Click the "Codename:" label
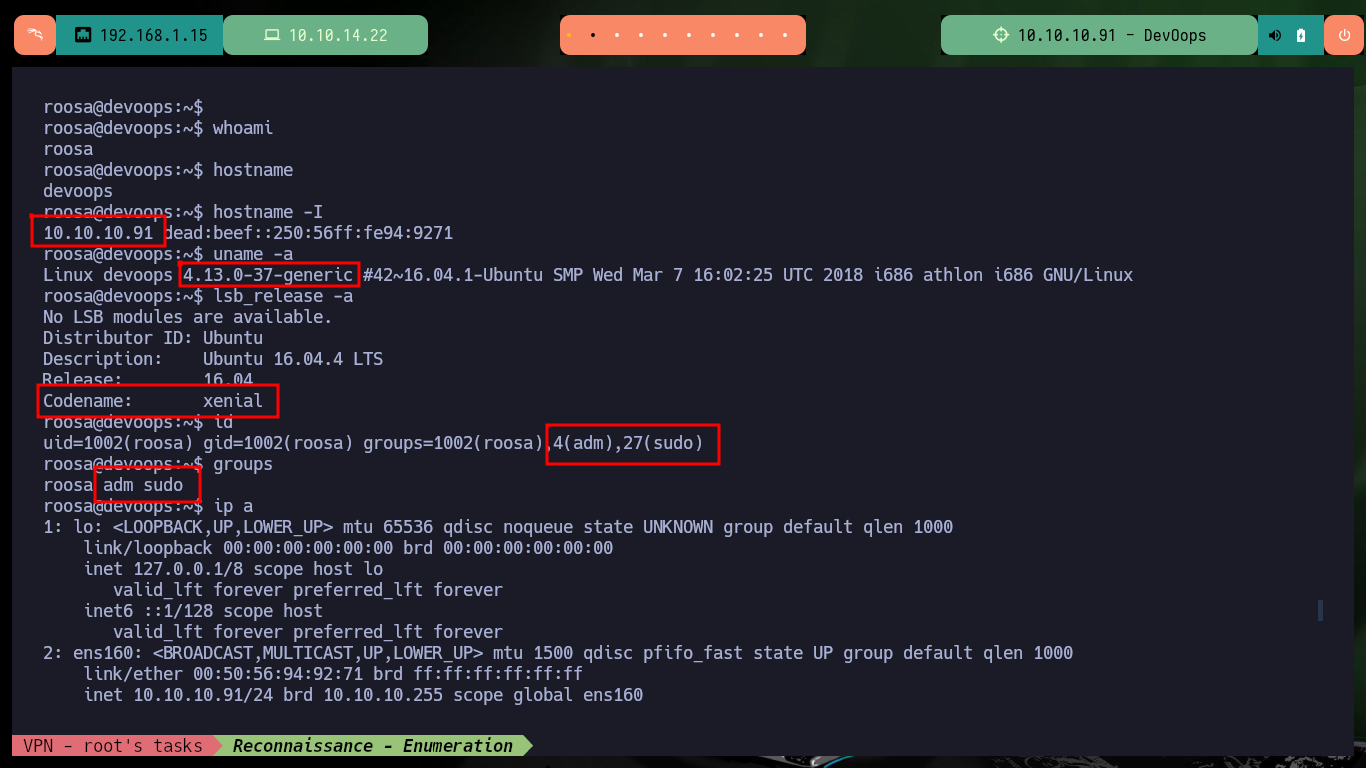Screen dimensions: 1366x768 [x=88, y=401]
